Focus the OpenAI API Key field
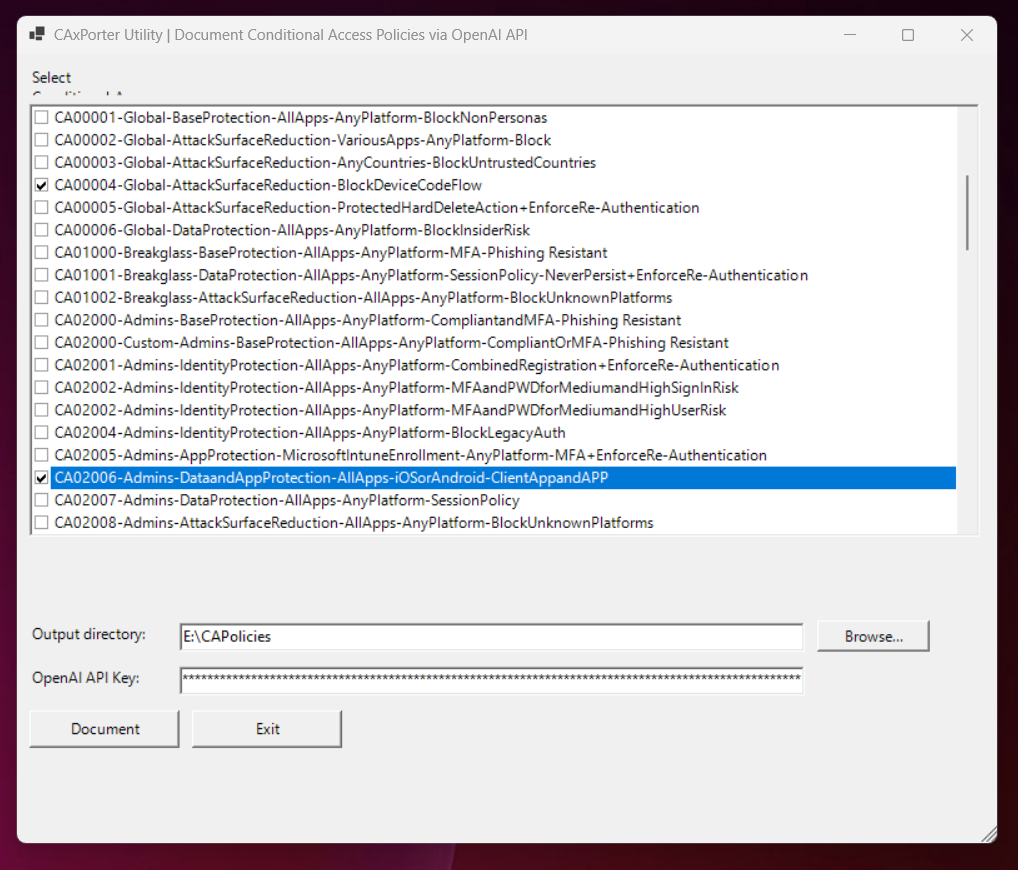Screen dimensions: 1018x870 [490, 680]
